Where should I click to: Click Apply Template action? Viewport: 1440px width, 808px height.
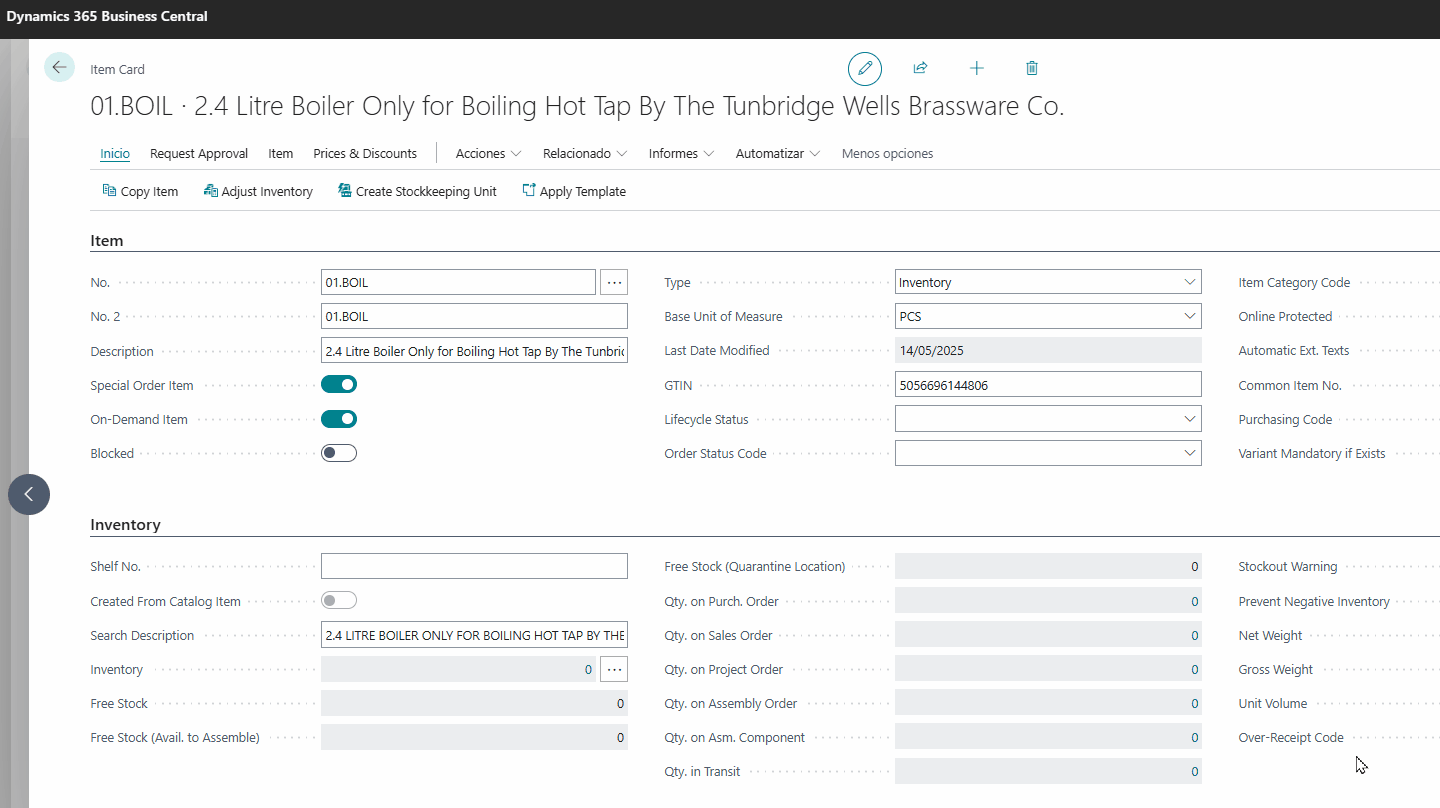[574, 191]
